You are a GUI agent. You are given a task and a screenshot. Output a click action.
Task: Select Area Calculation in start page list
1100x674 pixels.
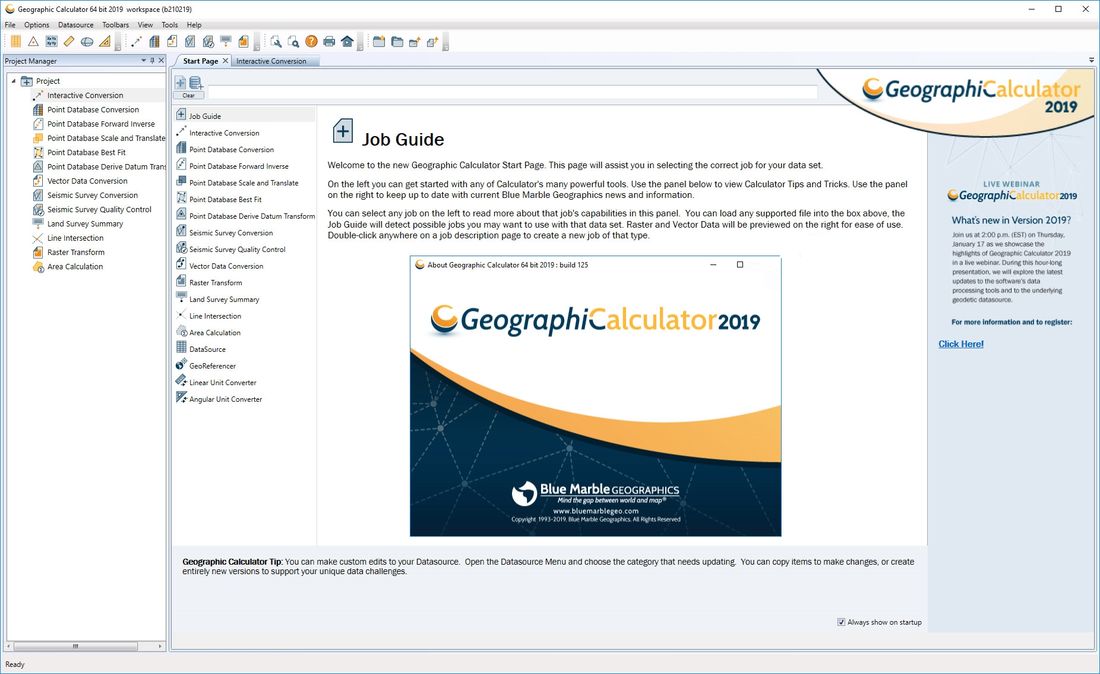tap(215, 332)
